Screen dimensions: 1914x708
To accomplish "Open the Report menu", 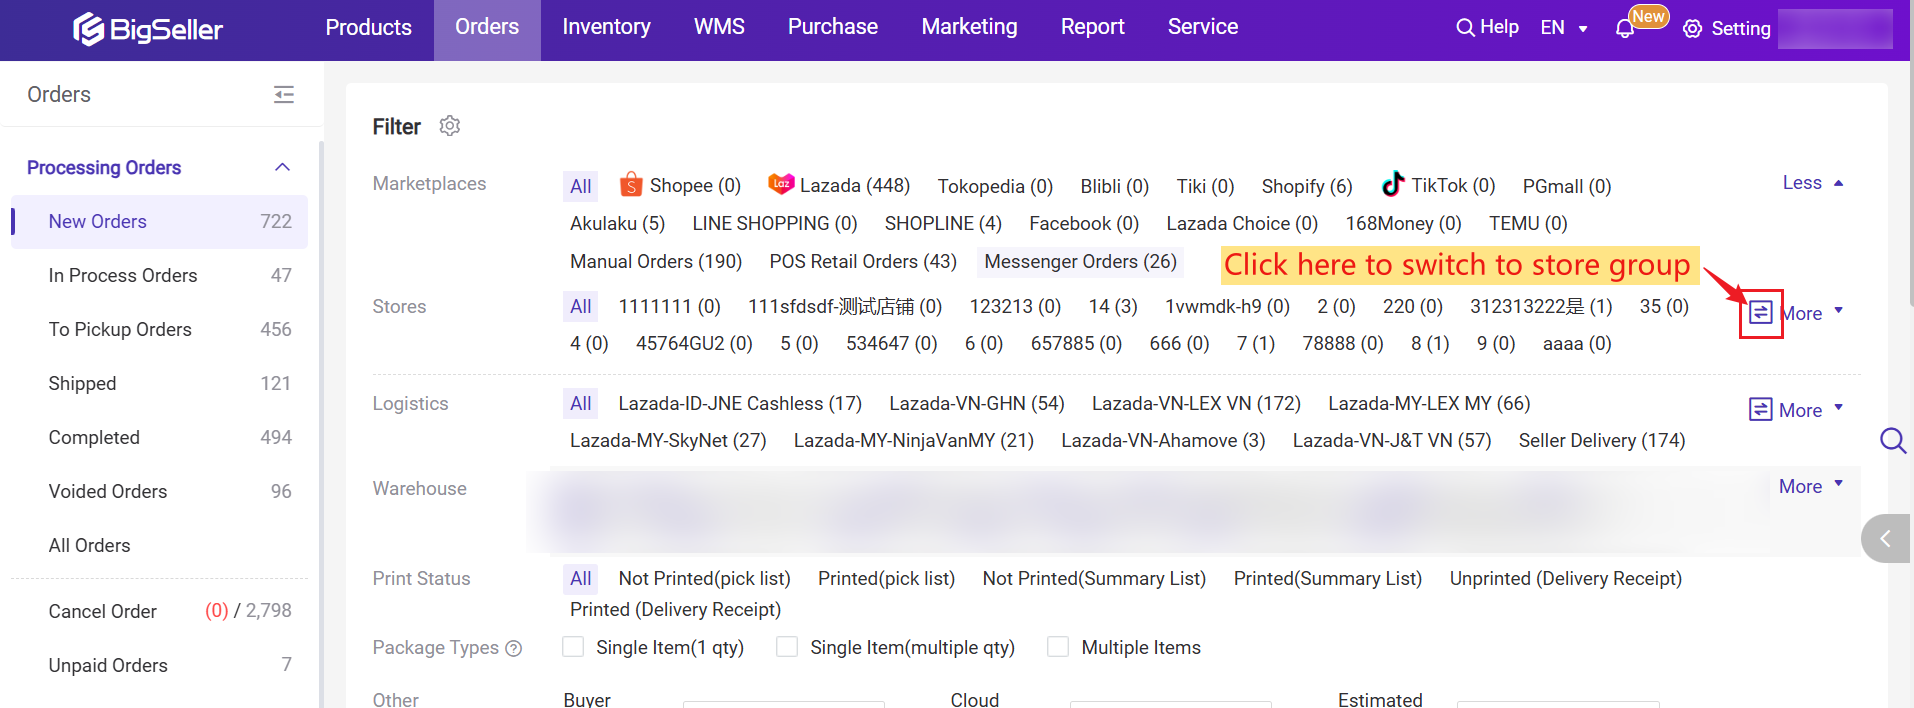I will click(1093, 27).
